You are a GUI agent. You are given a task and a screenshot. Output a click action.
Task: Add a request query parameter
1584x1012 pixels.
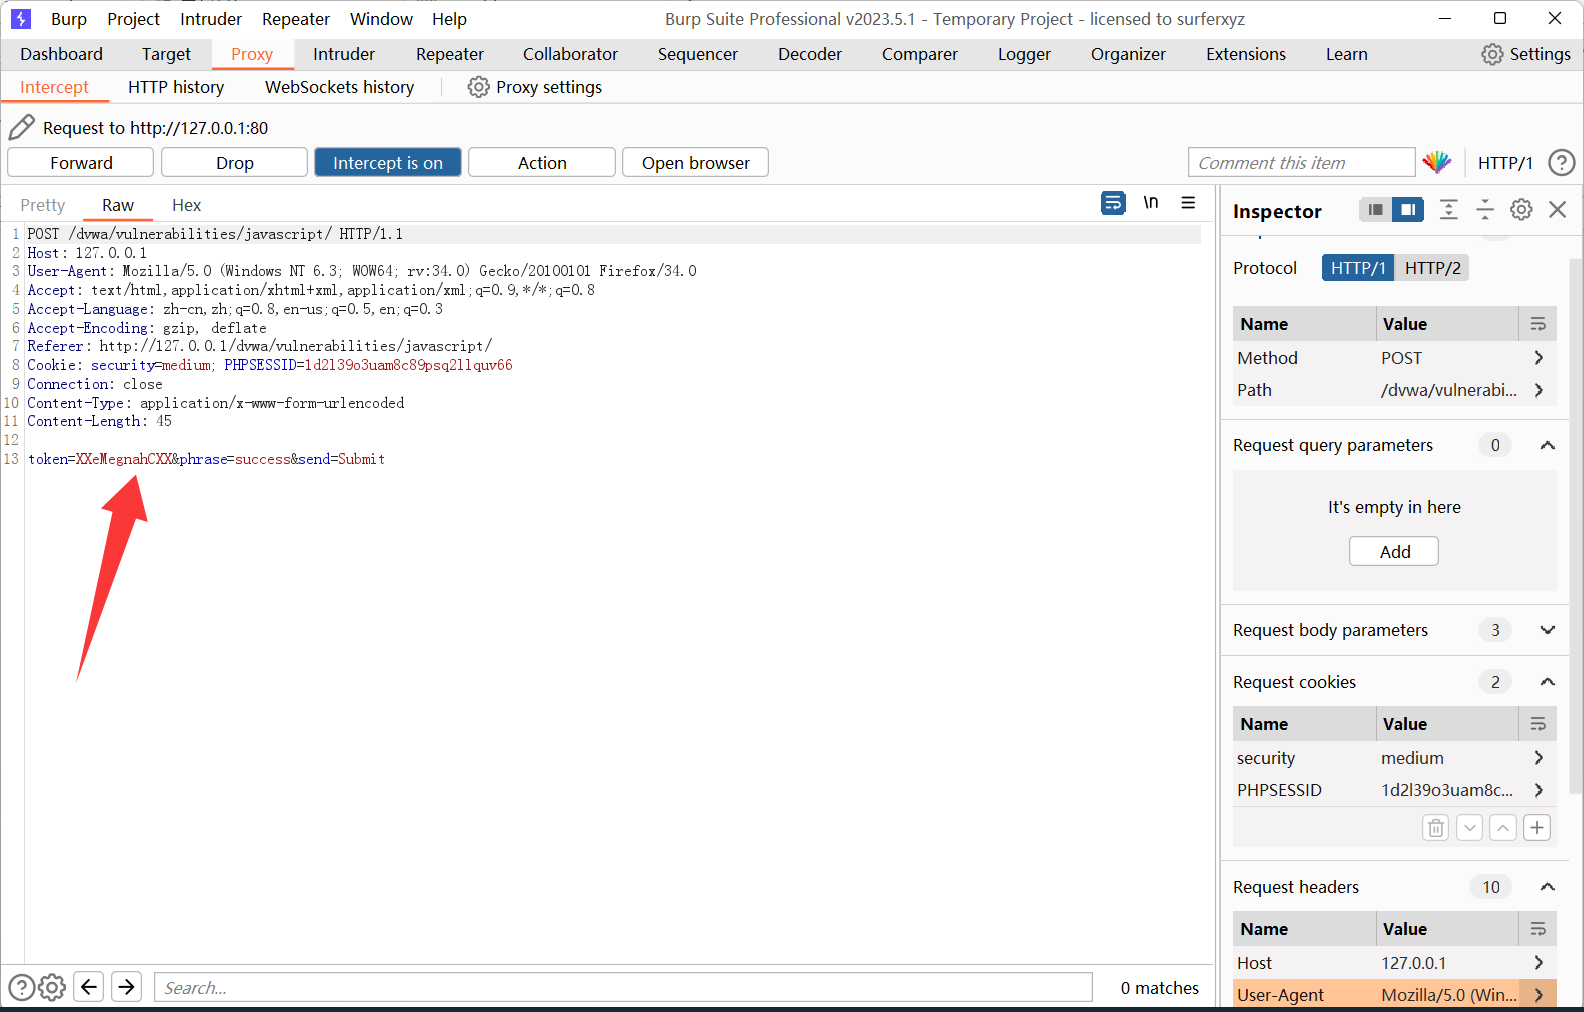(1394, 552)
